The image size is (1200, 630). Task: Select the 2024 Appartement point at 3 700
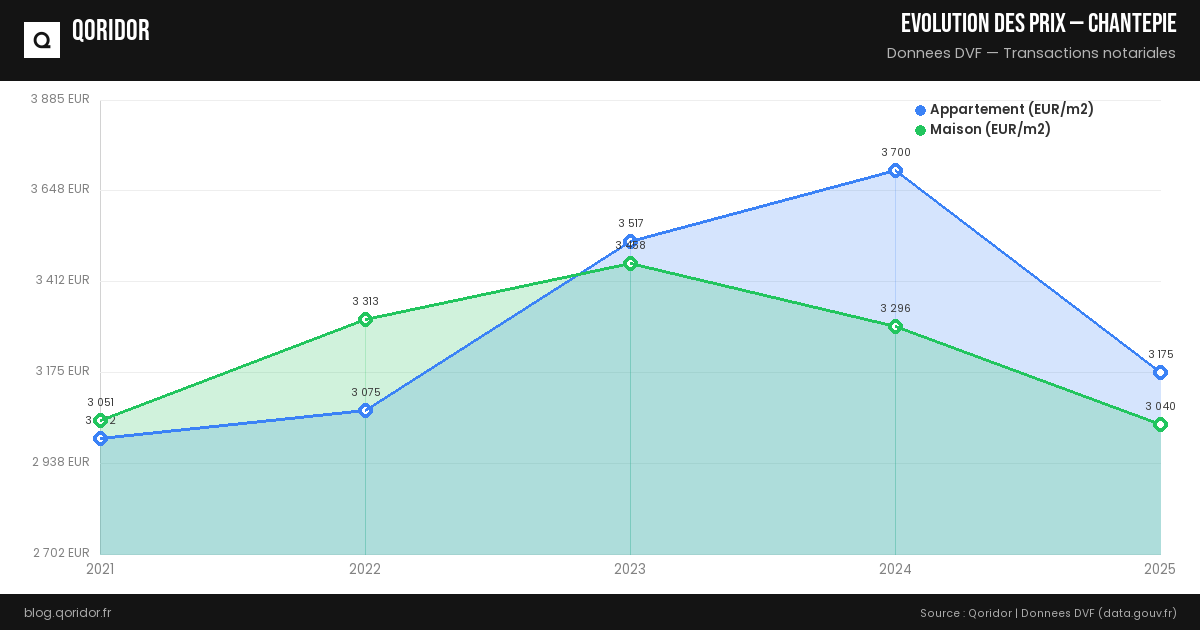coord(896,171)
